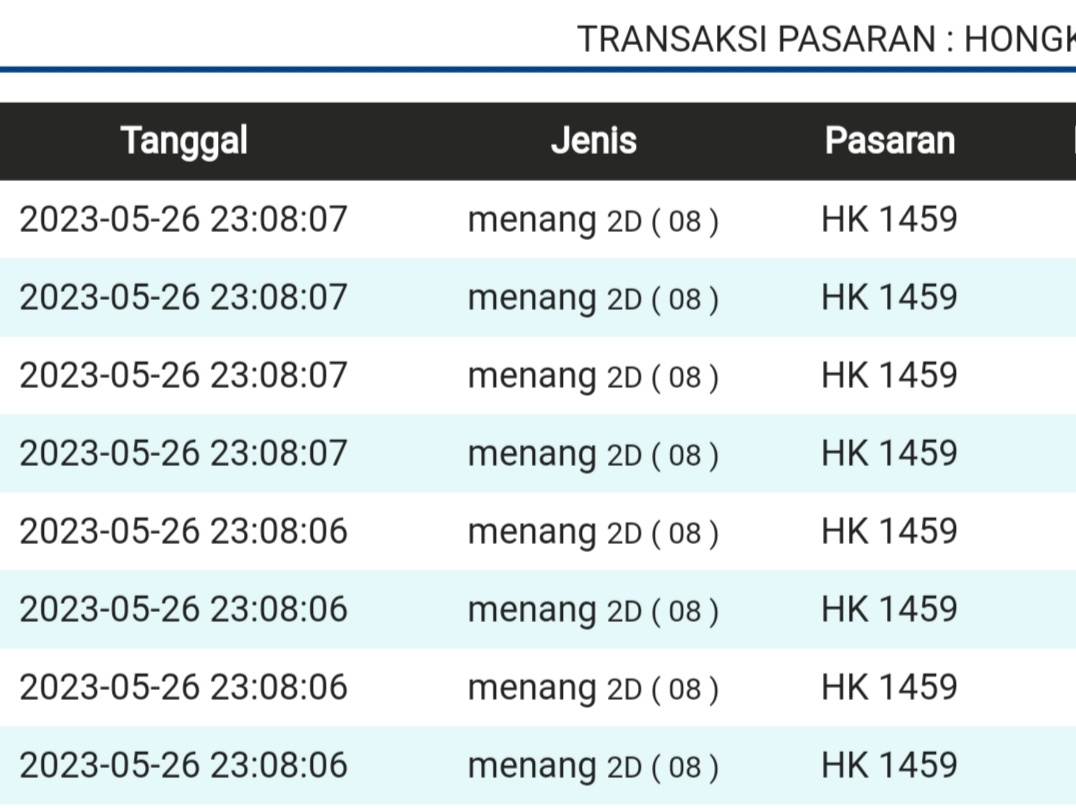Click HK 1459 in the second row
This screenshot has width=1076, height=808.
[x=889, y=297]
